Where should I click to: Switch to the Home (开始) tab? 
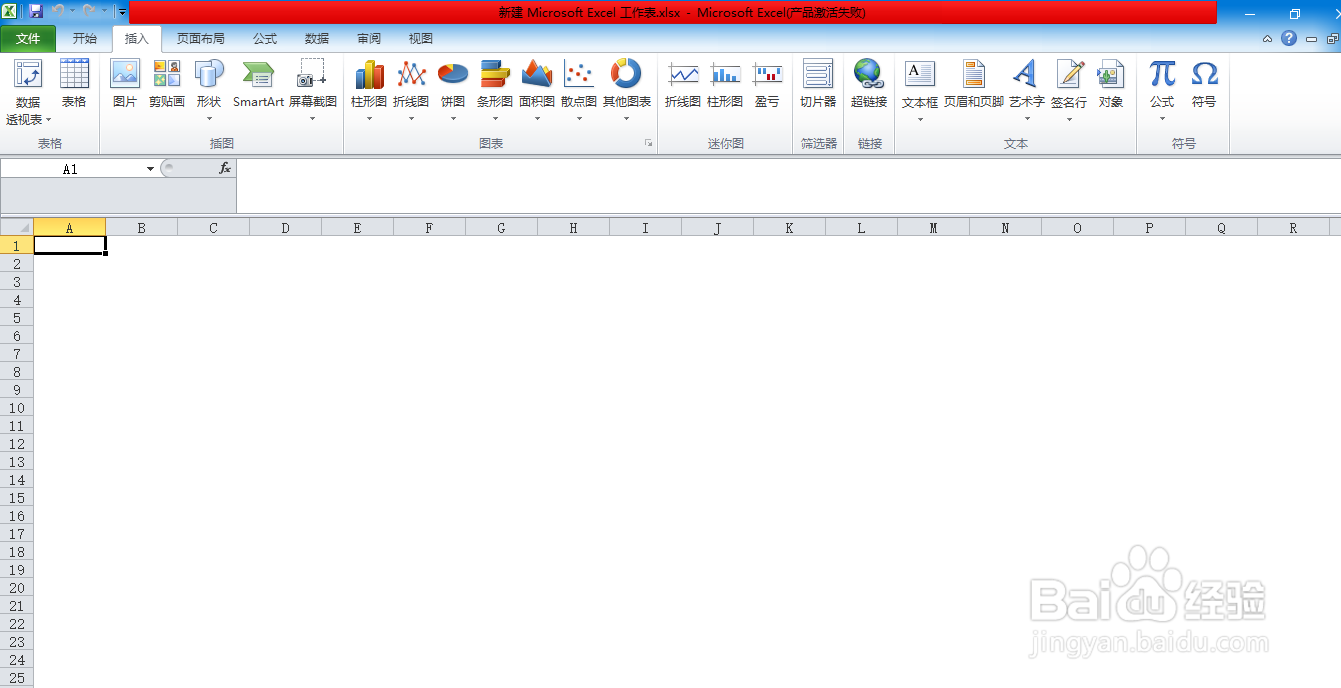(x=85, y=39)
